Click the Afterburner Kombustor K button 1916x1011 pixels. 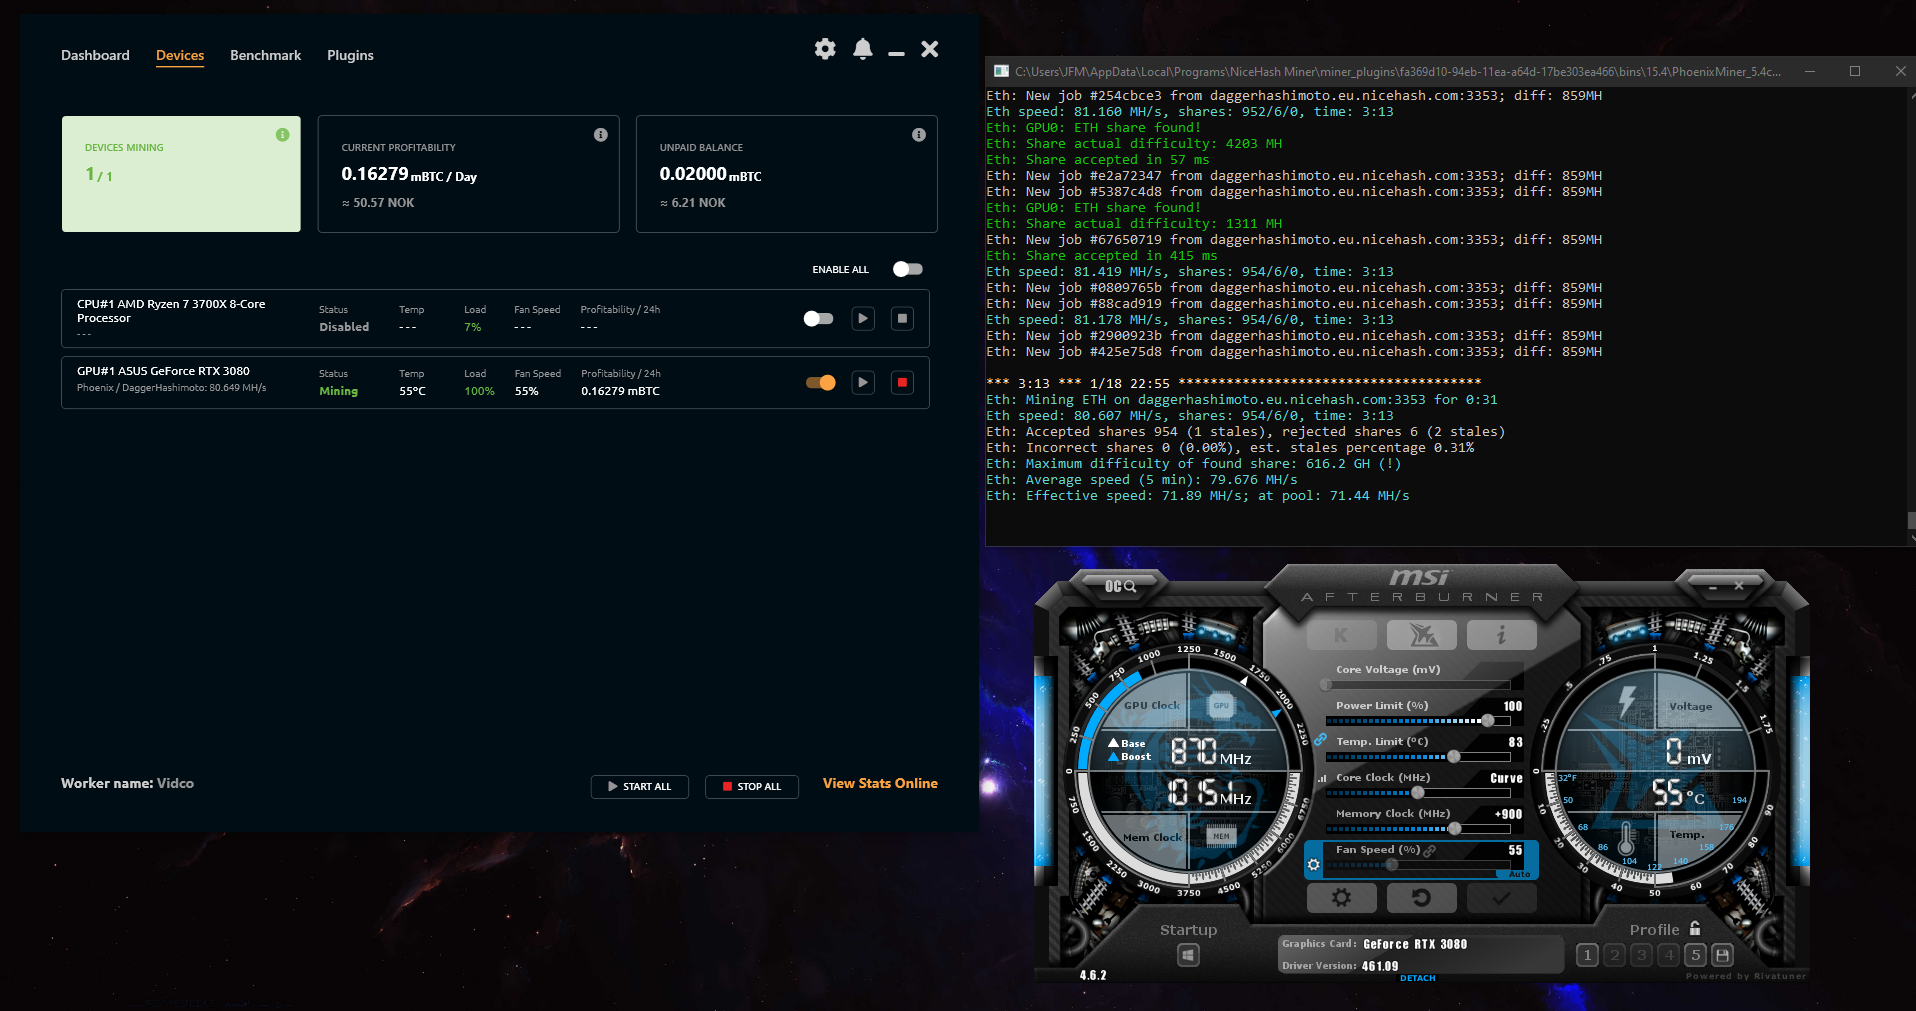click(1341, 635)
